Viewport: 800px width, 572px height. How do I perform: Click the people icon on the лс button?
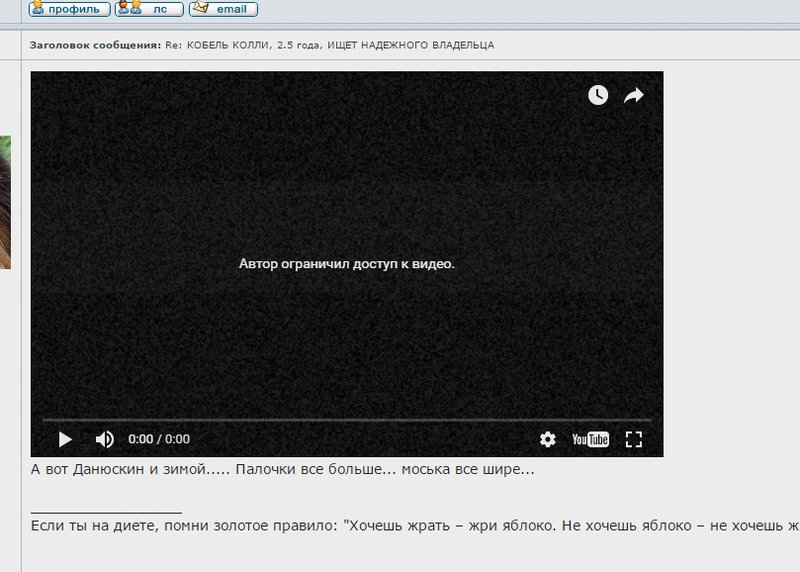pyautogui.click(x=130, y=7)
